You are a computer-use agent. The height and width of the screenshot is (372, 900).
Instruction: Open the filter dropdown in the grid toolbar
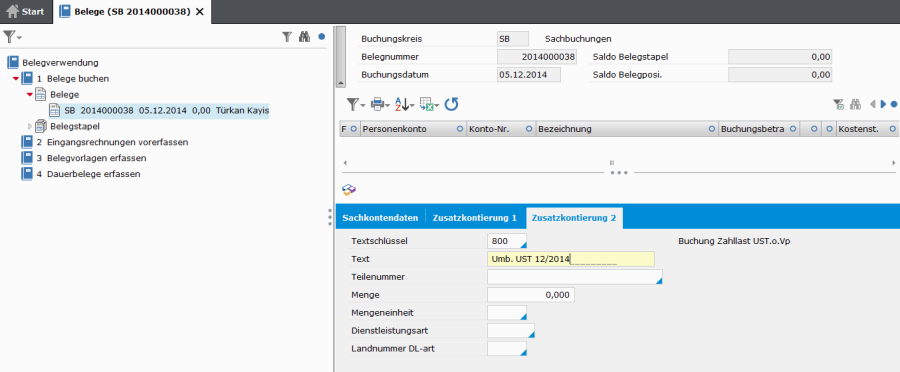click(x=356, y=104)
